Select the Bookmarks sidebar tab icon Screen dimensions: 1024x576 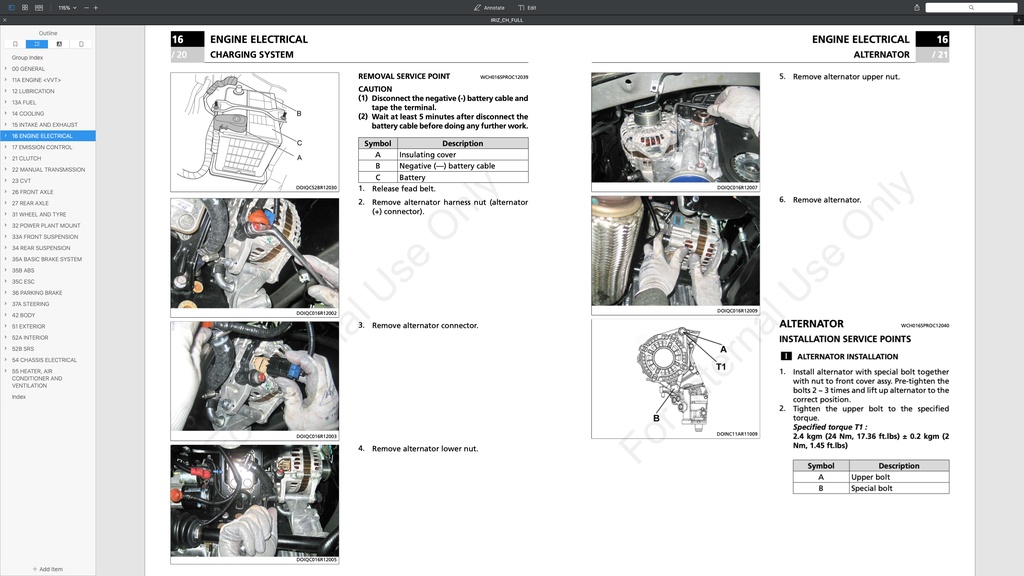(x=15, y=44)
